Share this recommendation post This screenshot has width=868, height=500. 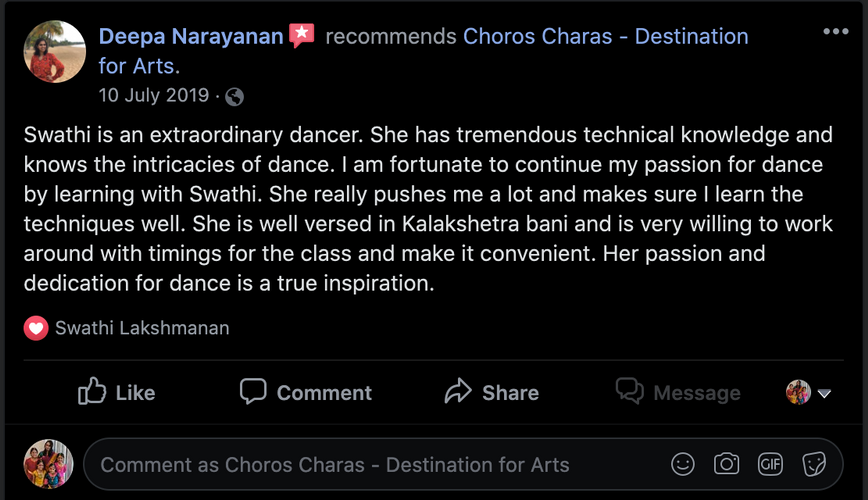[492, 392]
